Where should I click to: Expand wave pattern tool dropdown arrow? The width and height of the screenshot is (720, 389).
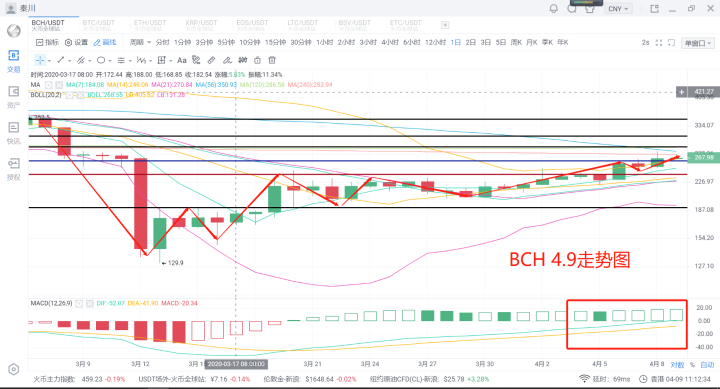click(150, 61)
